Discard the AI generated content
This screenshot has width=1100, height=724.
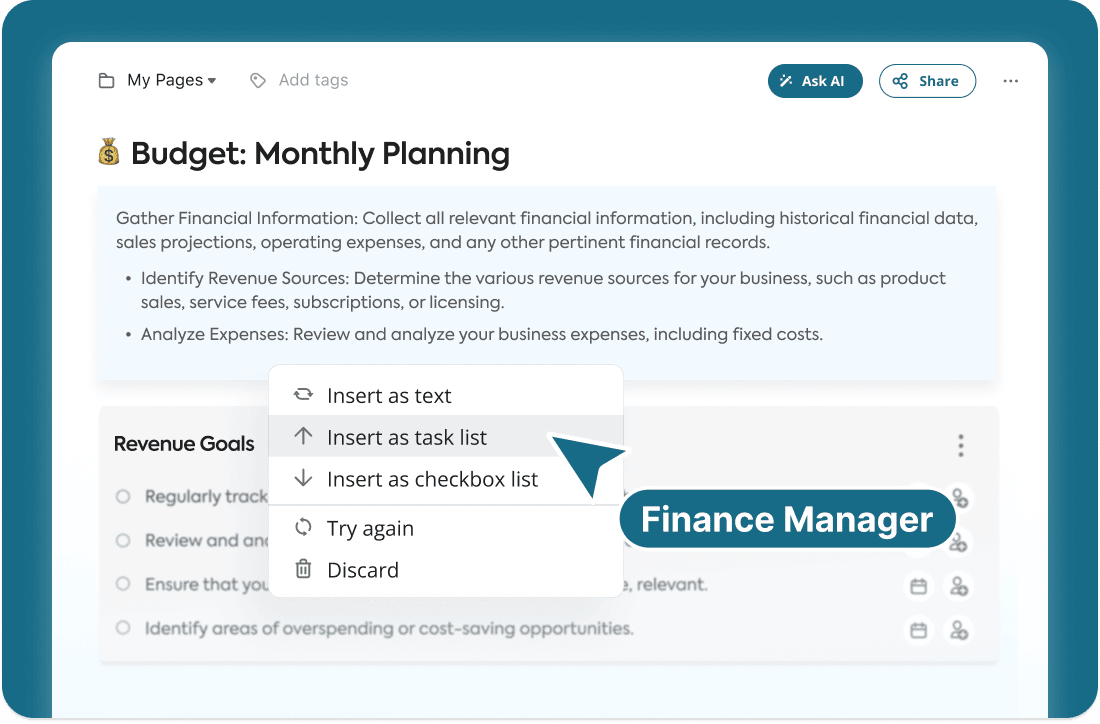tap(445, 570)
